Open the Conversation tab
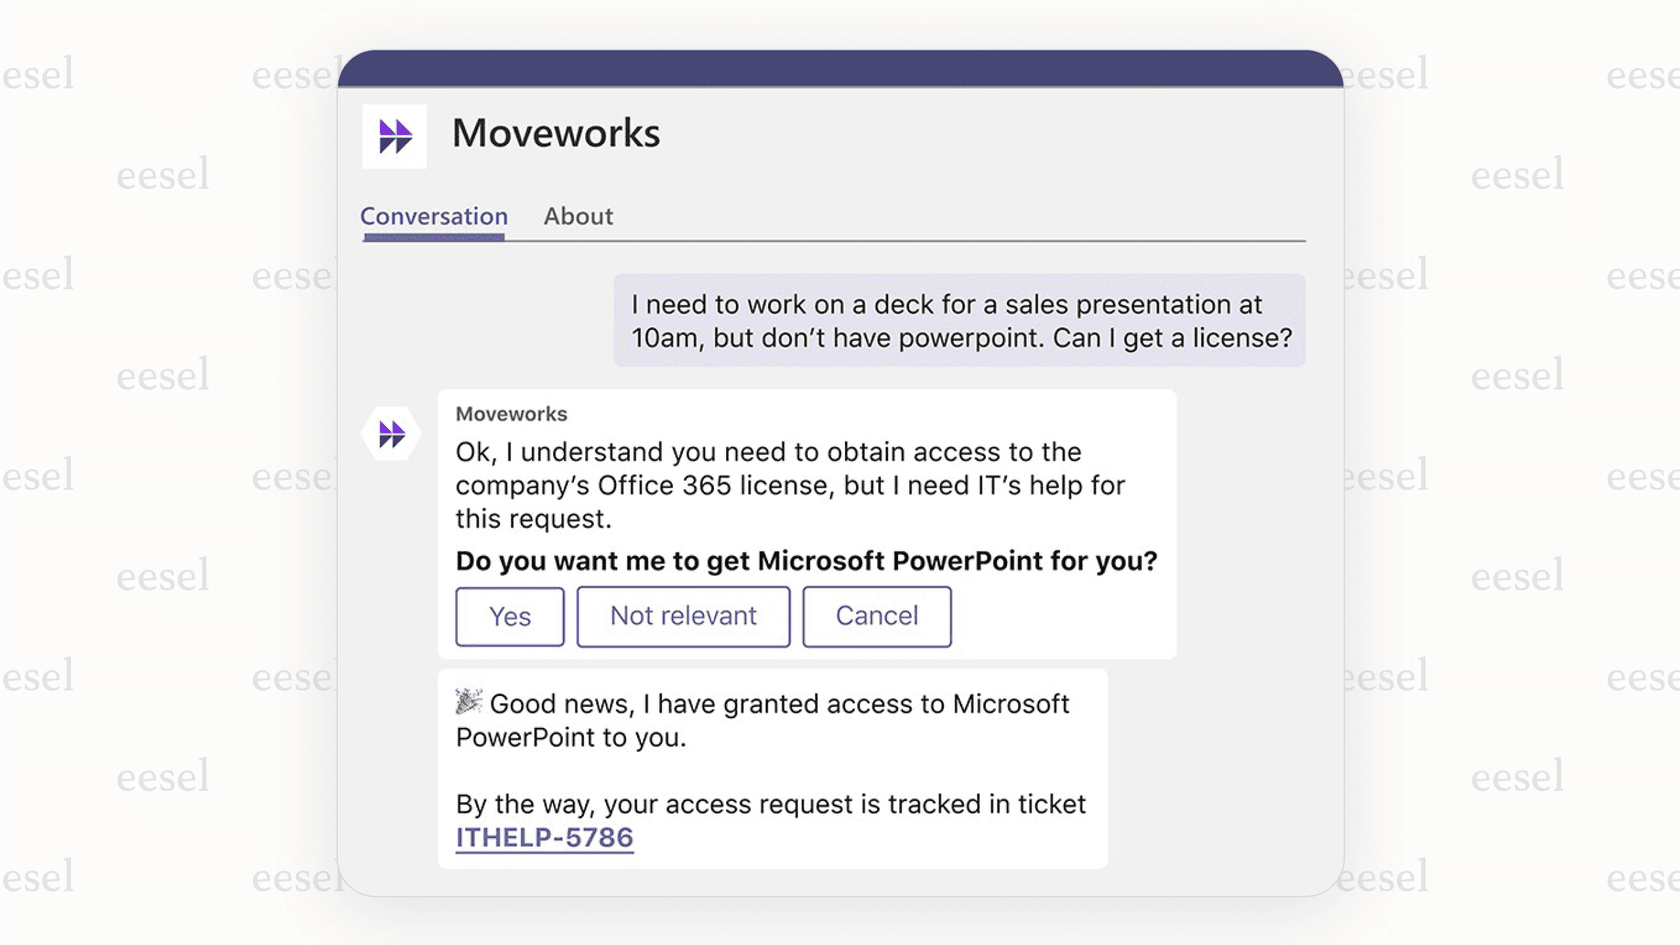 point(433,216)
